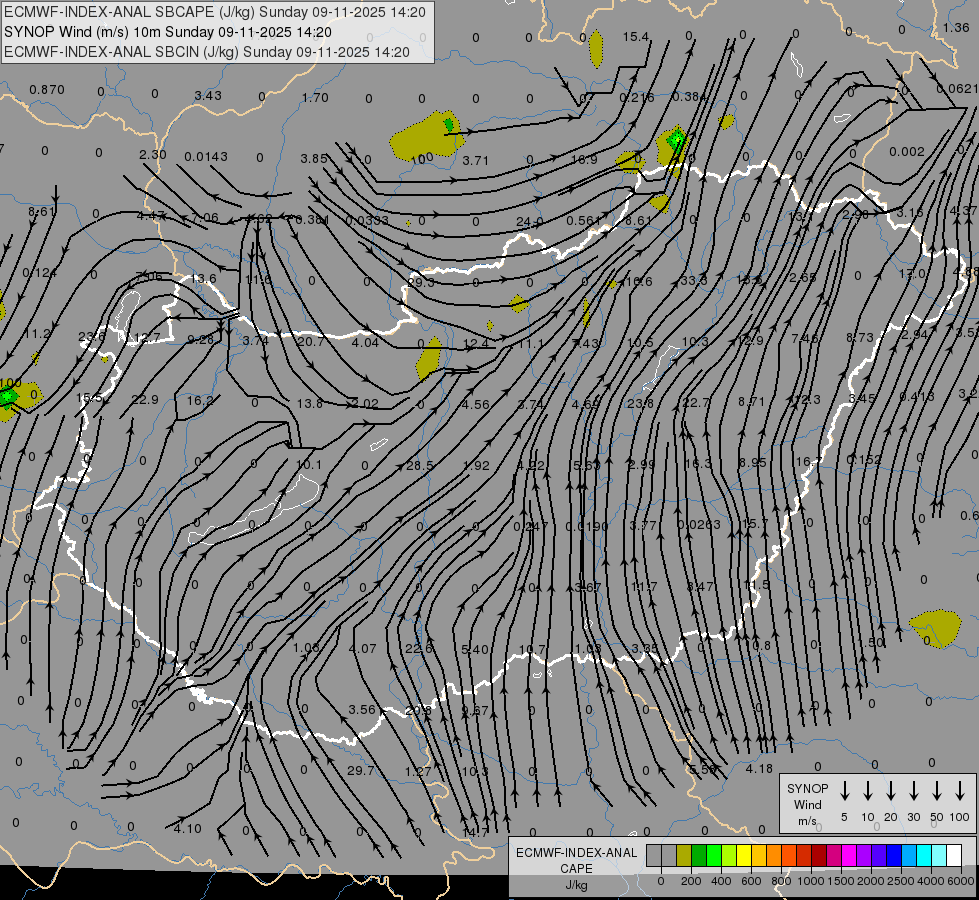979x900 pixels.
Task: Click the 29.7 value on the map
Action: pos(360,771)
